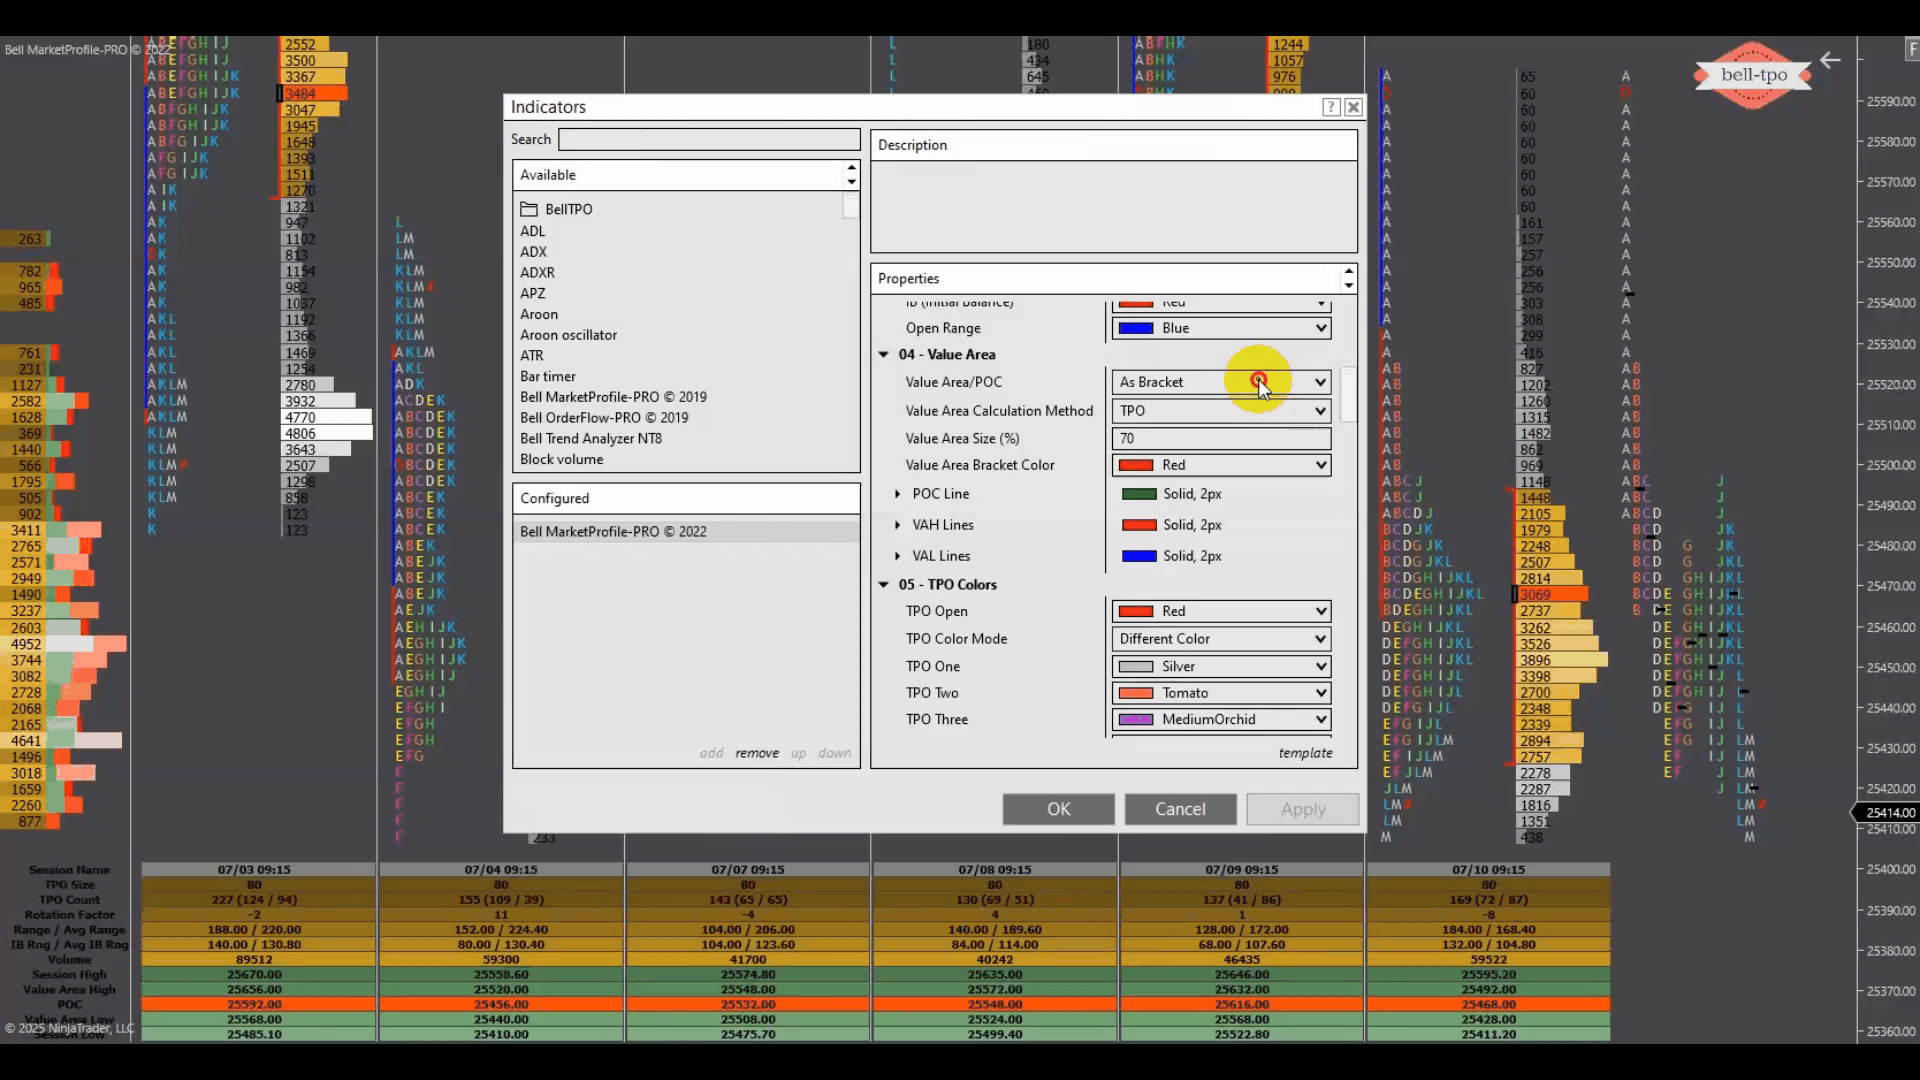Viewport: 1920px width, 1080px height.
Task: Click the help question mark icon
Action: coord(1331,107)
